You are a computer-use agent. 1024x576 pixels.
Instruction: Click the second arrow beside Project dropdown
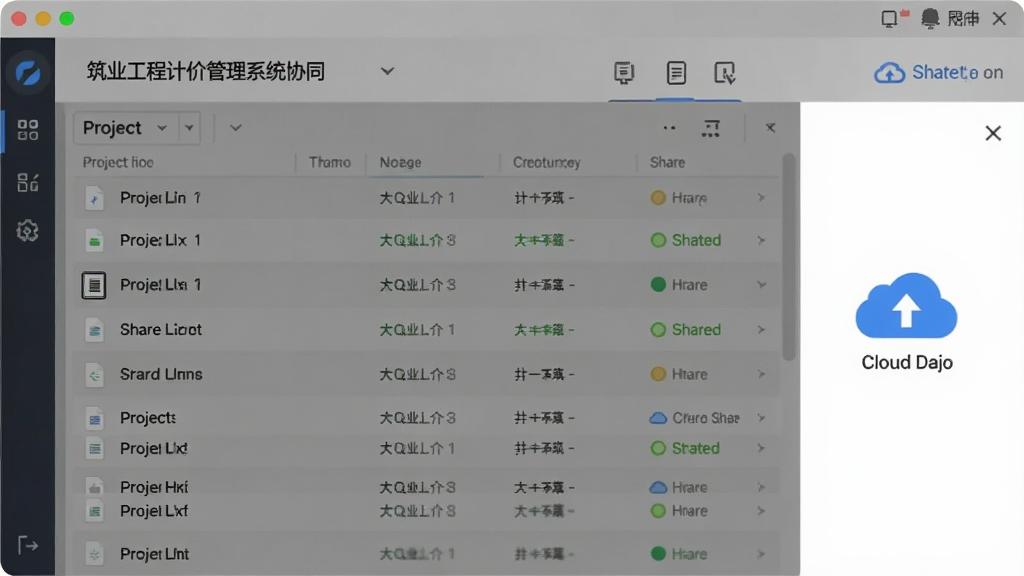click(x=189, y=128)
